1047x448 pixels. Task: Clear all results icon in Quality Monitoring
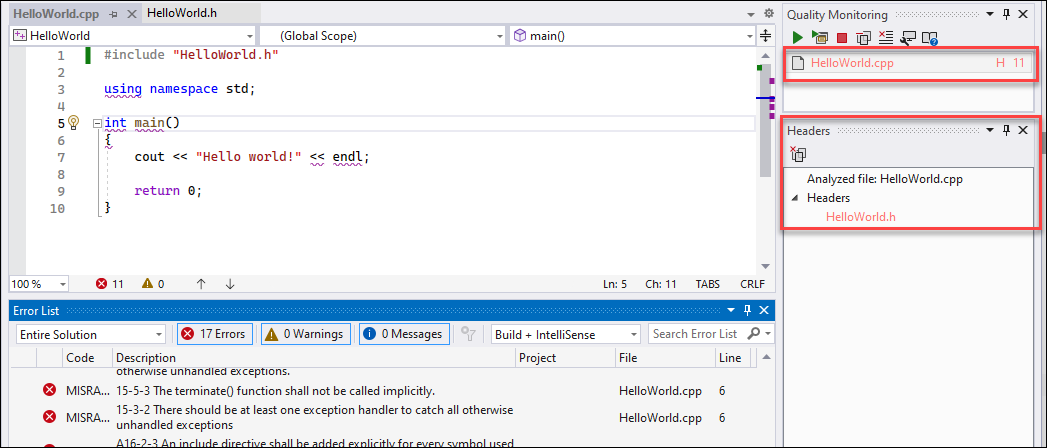coord(885,38)
